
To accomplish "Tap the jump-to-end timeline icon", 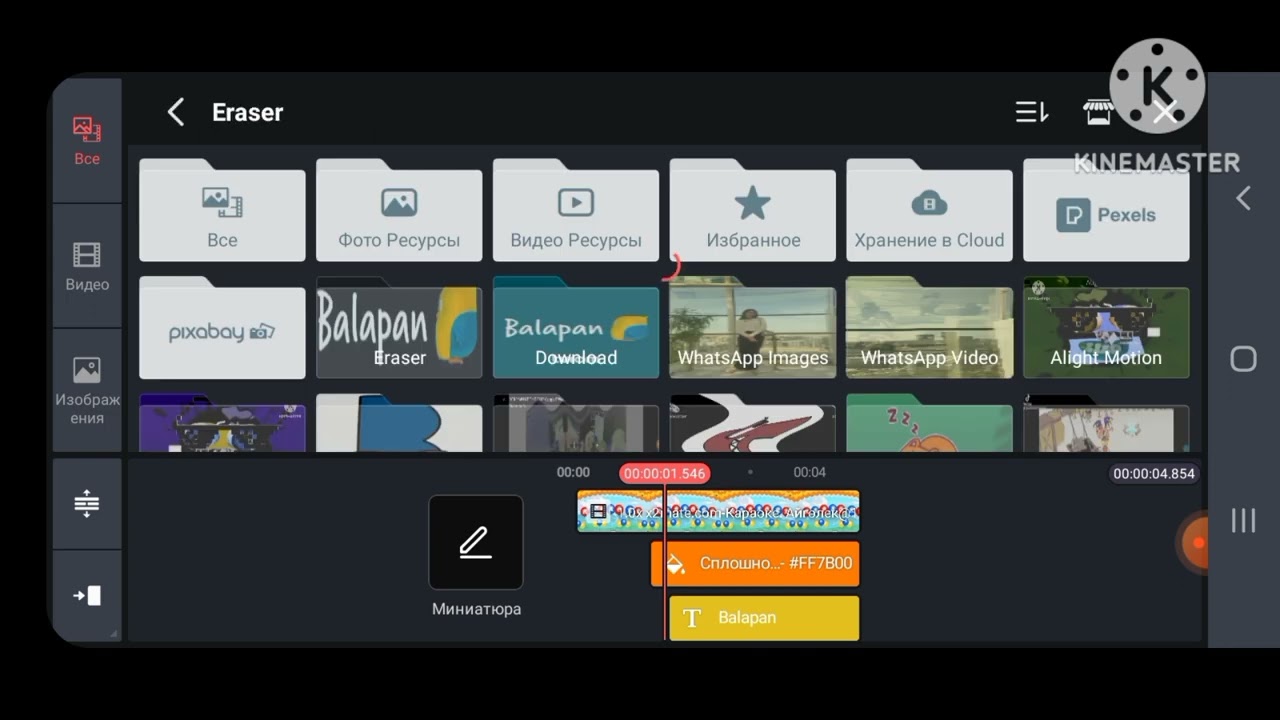I will (87, 596).
